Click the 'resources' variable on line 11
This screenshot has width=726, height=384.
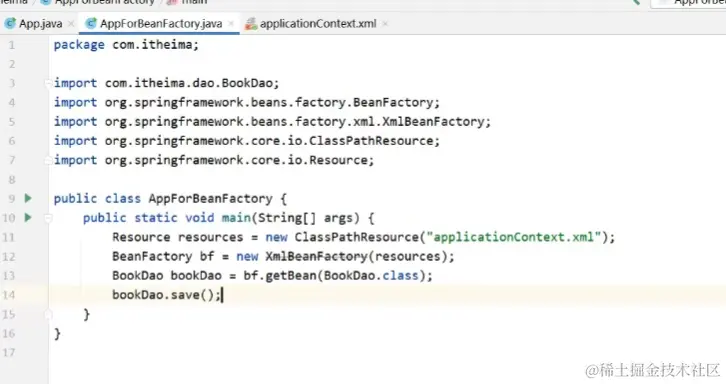(211, 237)
